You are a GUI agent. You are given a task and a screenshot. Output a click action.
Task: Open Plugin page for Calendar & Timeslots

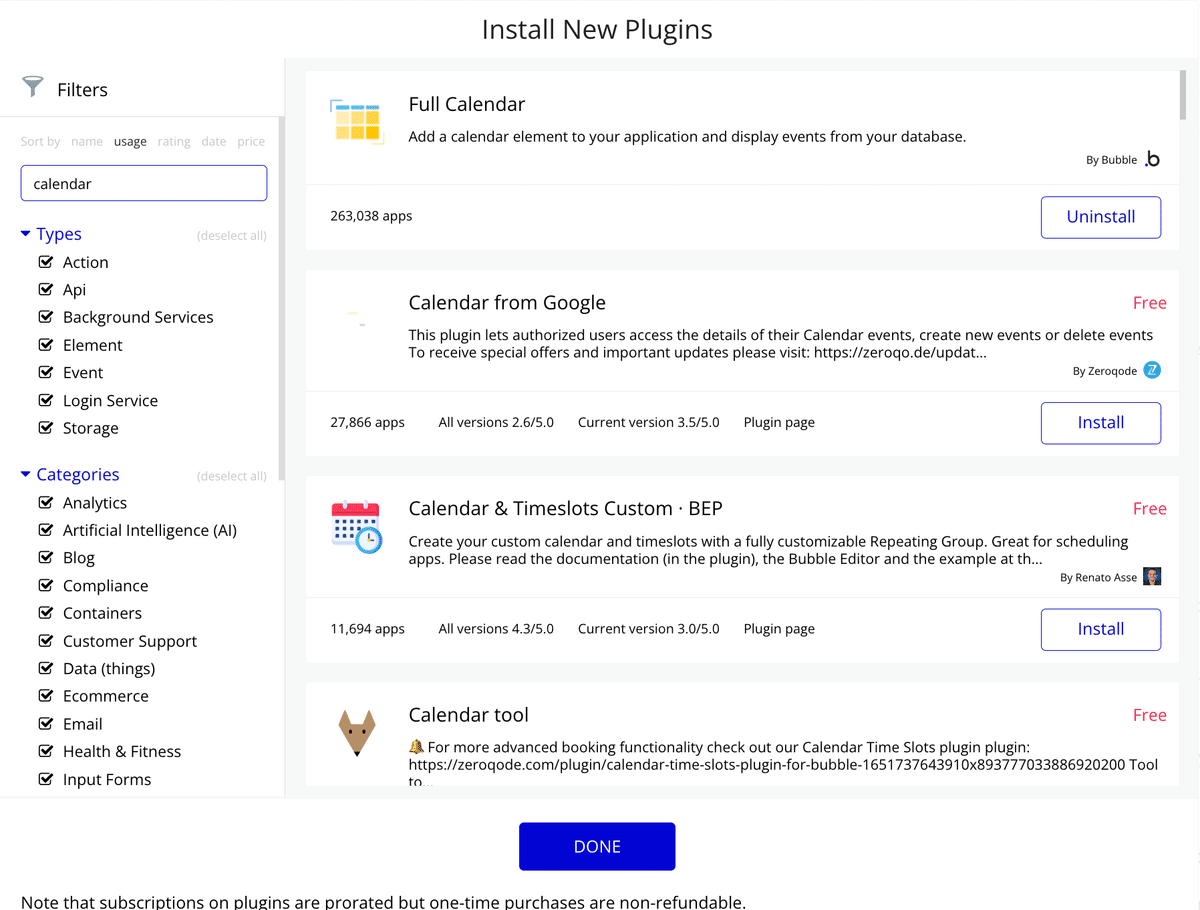click(x=779, y=629)
